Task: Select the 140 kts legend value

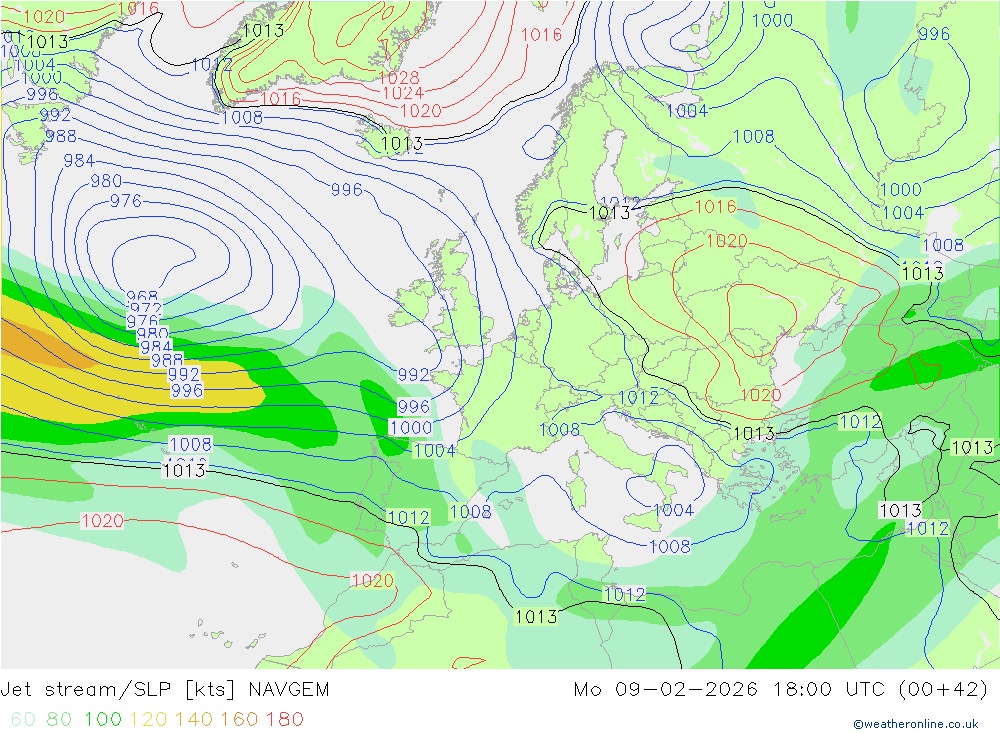Action: [193, 719]
